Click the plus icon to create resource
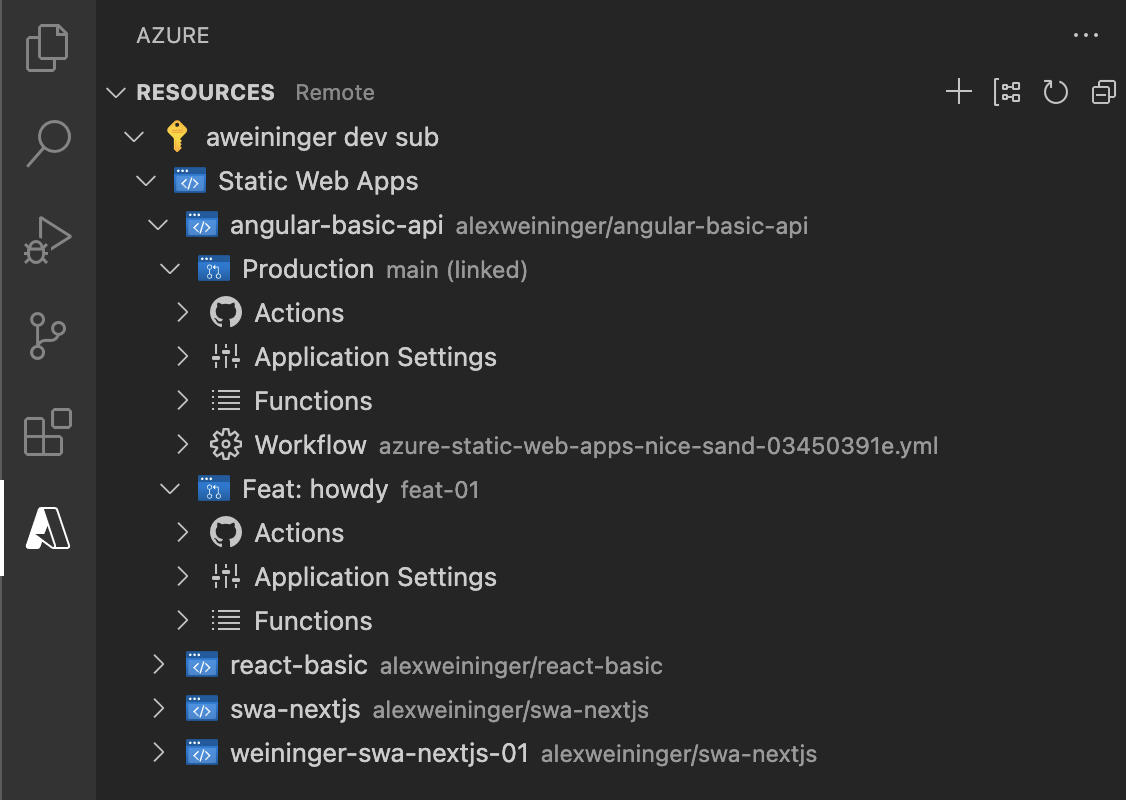1126x800 pixels. click(x=958, y=93)
